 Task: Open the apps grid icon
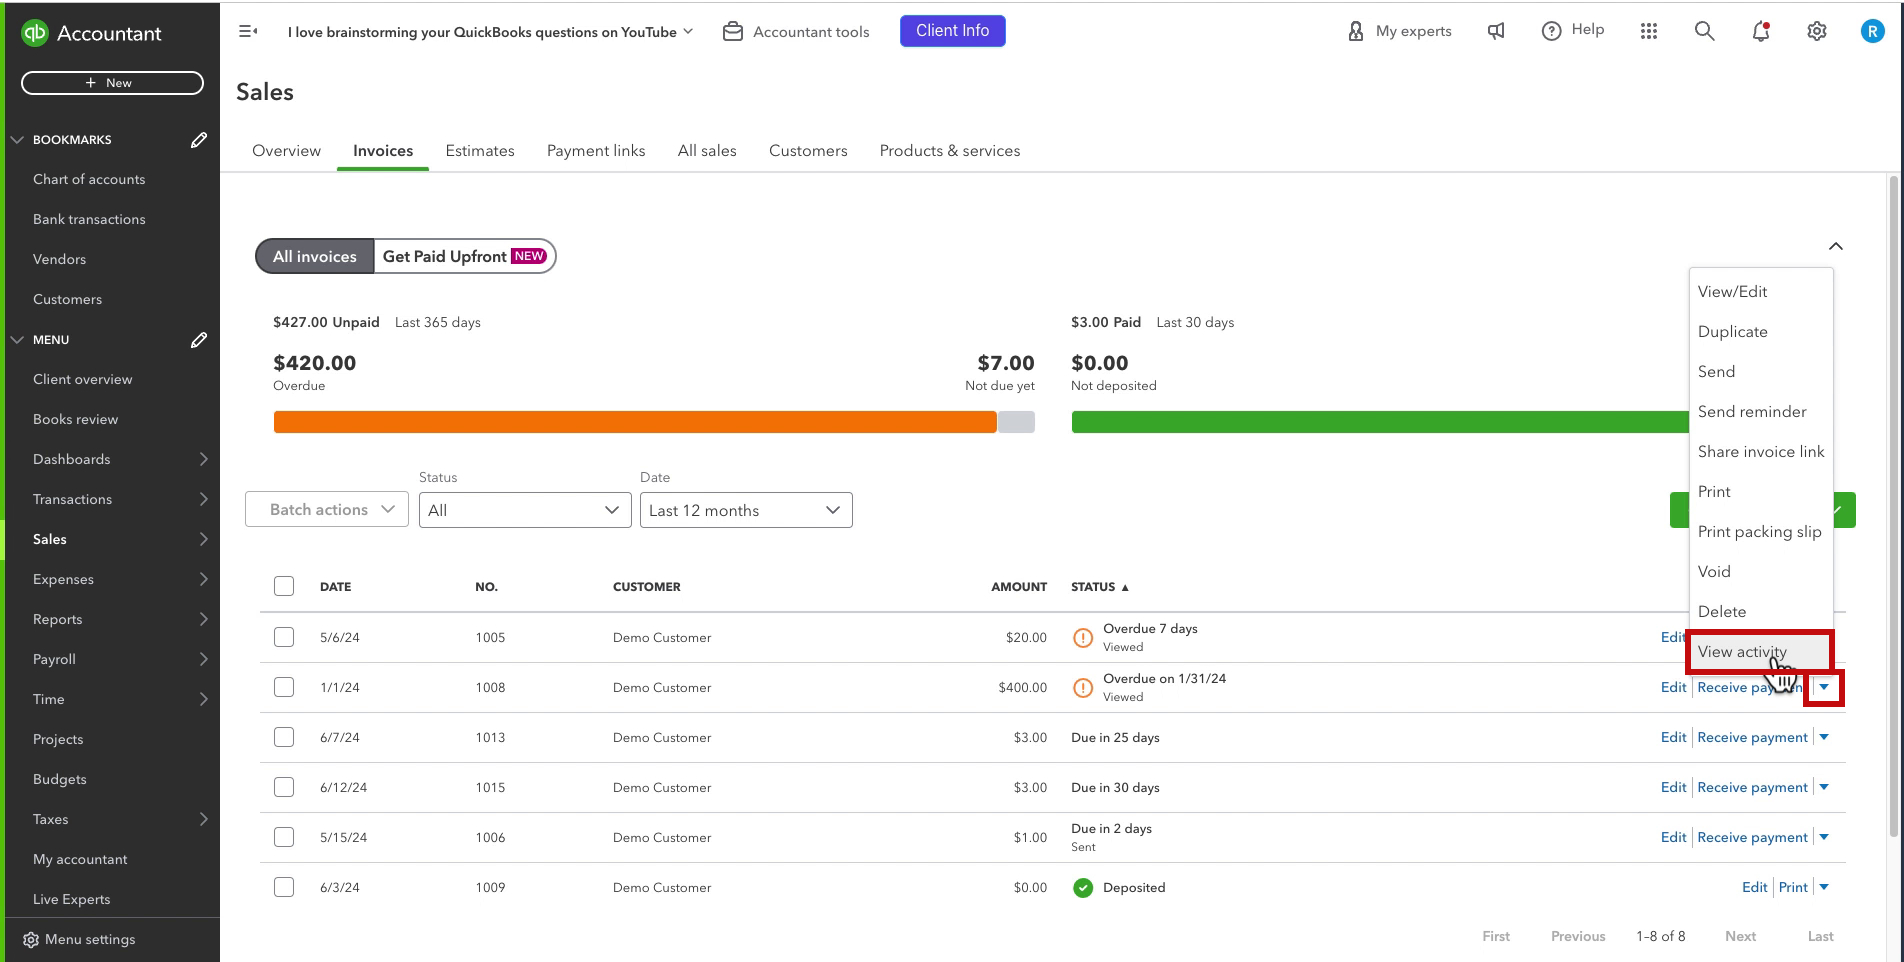point(1649,31)
